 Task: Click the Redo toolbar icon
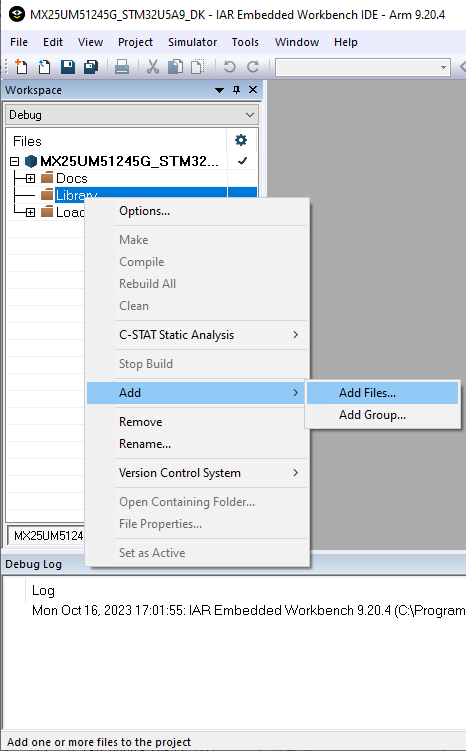pyautogui.click(x=253, y=67)
